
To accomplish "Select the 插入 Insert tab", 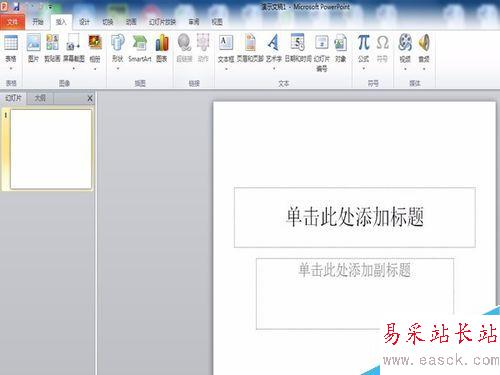I will (x=61, y=22).
